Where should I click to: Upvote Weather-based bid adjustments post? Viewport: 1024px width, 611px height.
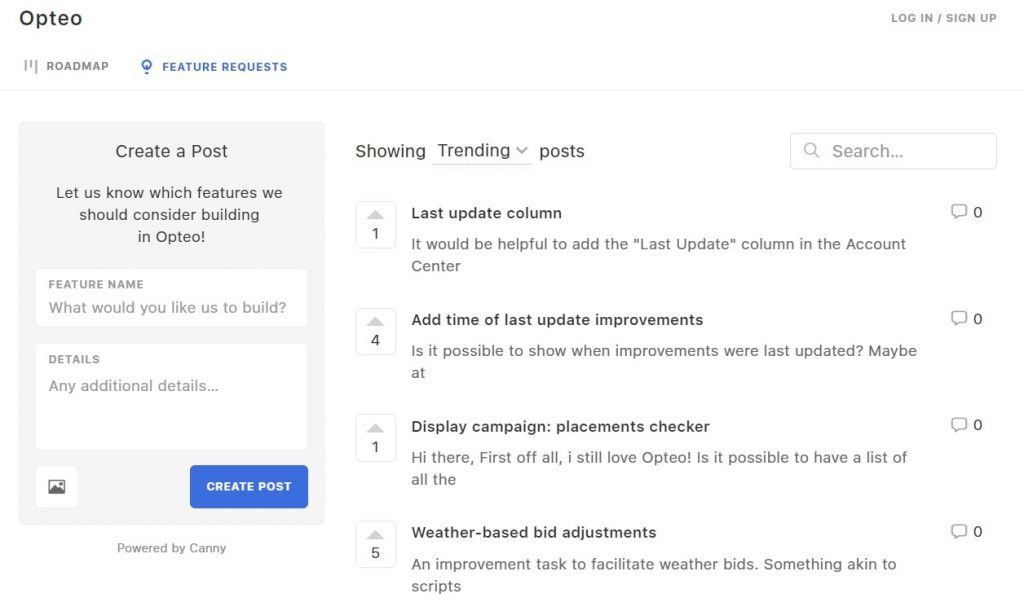376,544
